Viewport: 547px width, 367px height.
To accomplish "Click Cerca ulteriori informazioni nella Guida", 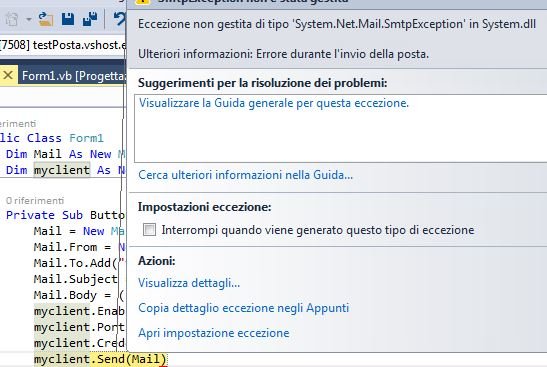I will click(x=246, y=174).
